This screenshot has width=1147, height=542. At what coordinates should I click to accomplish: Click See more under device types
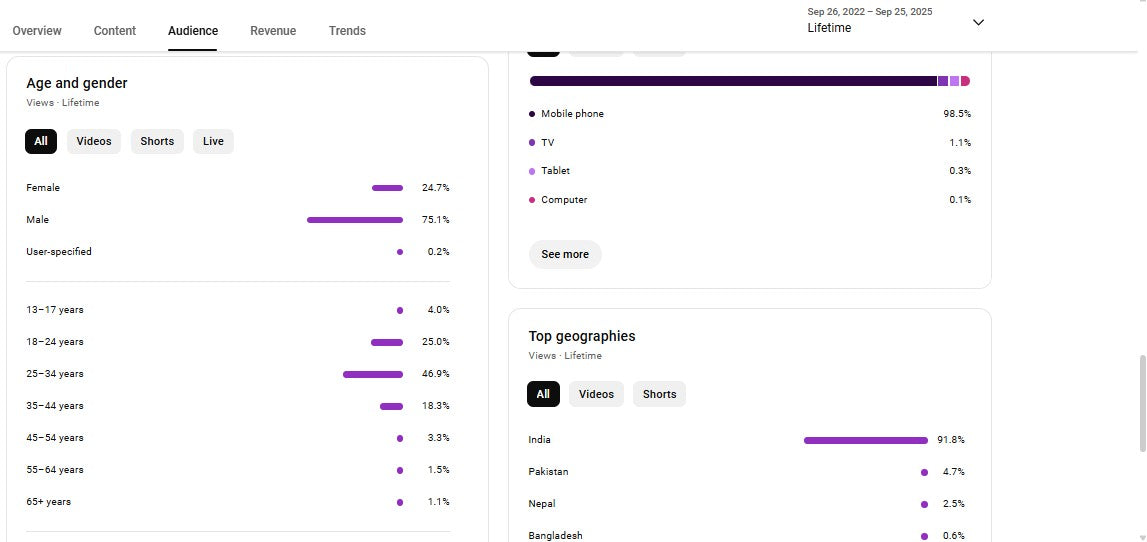(565, 254)
